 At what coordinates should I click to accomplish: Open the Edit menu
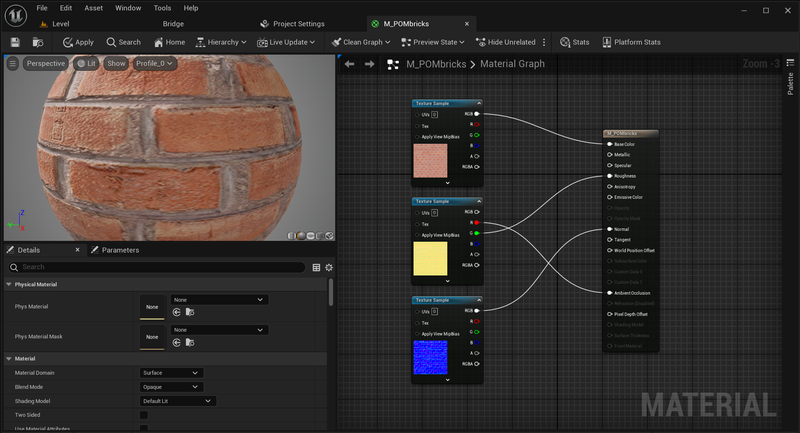66,8
